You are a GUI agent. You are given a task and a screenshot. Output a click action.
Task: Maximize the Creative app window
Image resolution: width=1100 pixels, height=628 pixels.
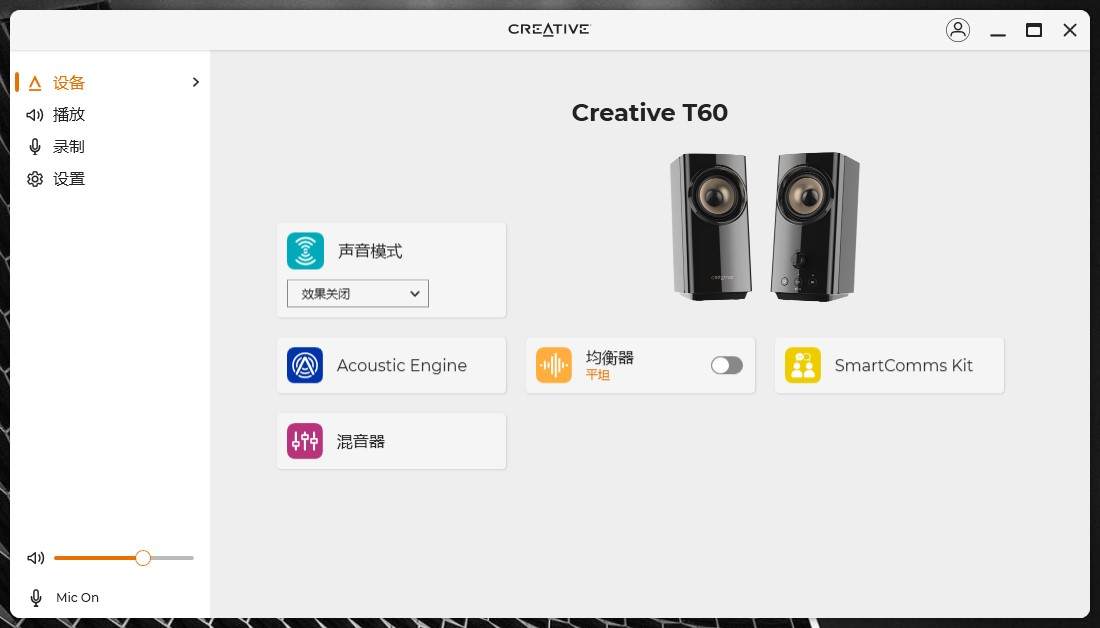point(1033,29)
